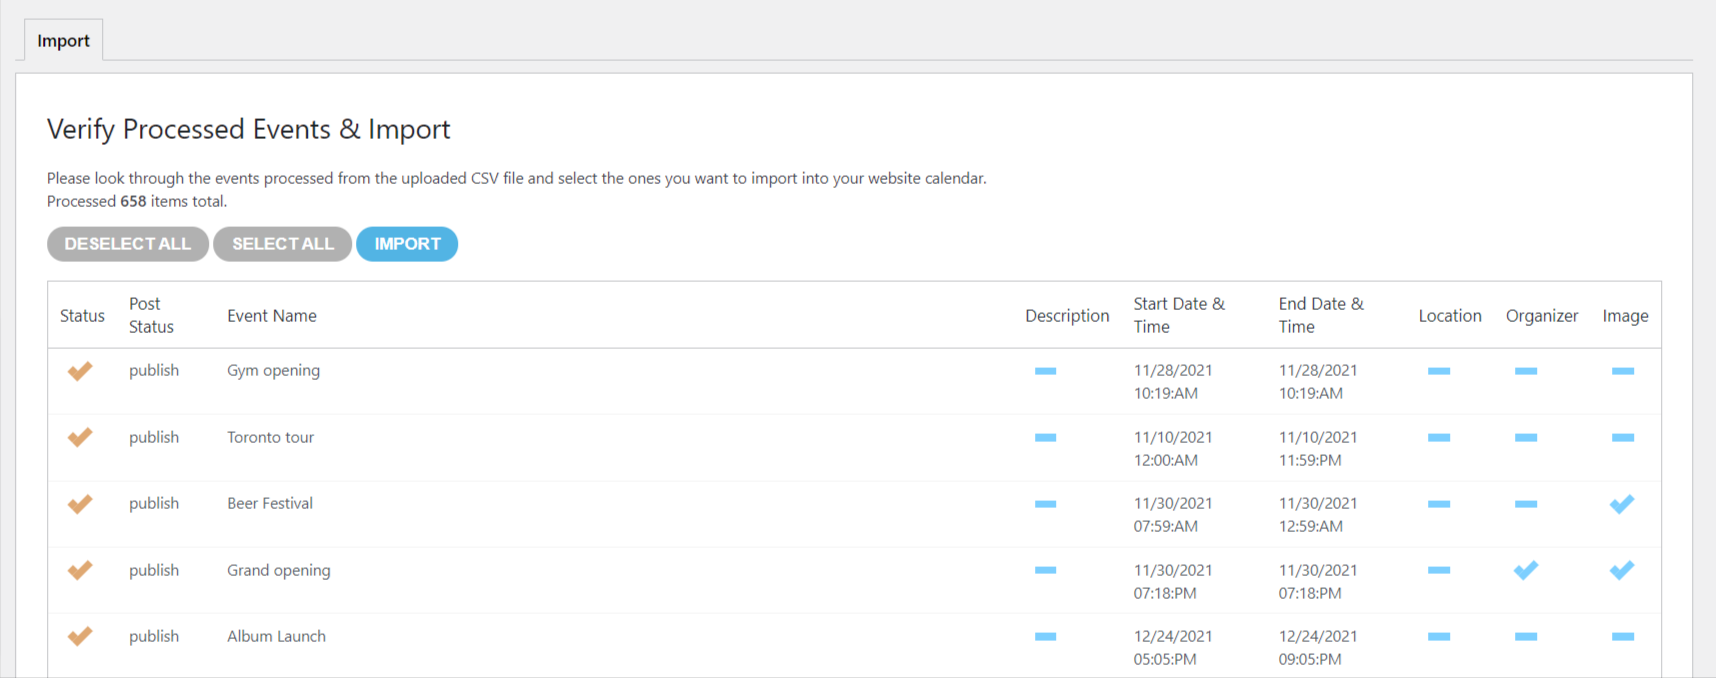
Task: Click Toronto tour location dash icon
Action: click(1439, 437)
